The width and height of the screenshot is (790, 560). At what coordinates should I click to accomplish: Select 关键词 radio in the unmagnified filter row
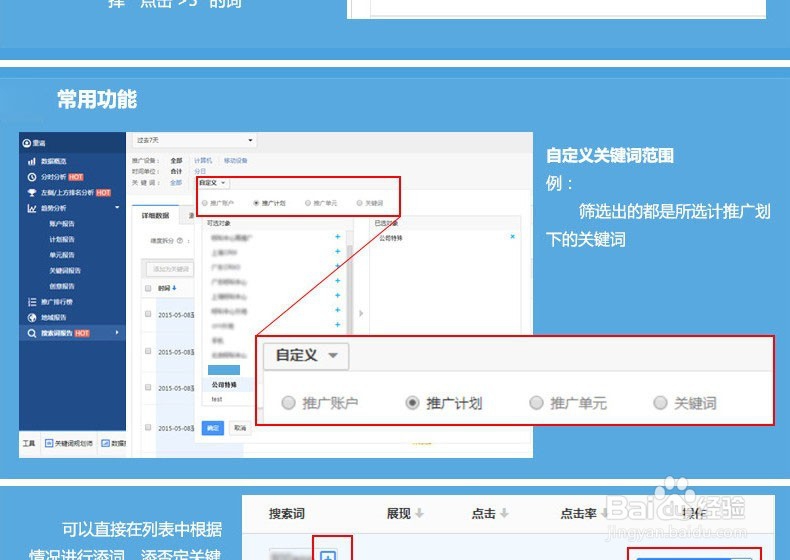point(359,203)
